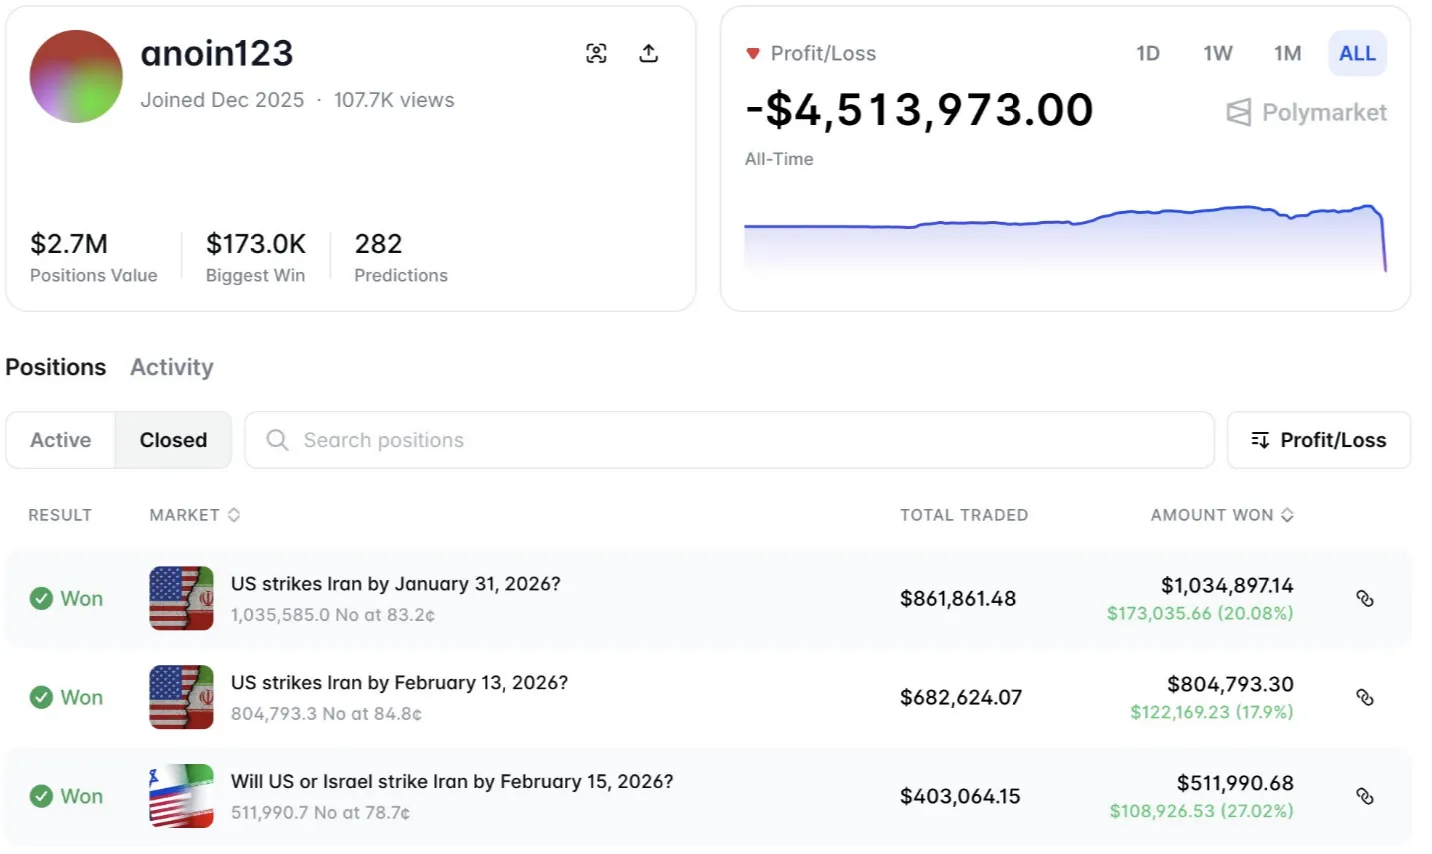Show the 1D profit range
Image resolution: width=1432 pixels, height=854 pixels.
pos(1148,54)
